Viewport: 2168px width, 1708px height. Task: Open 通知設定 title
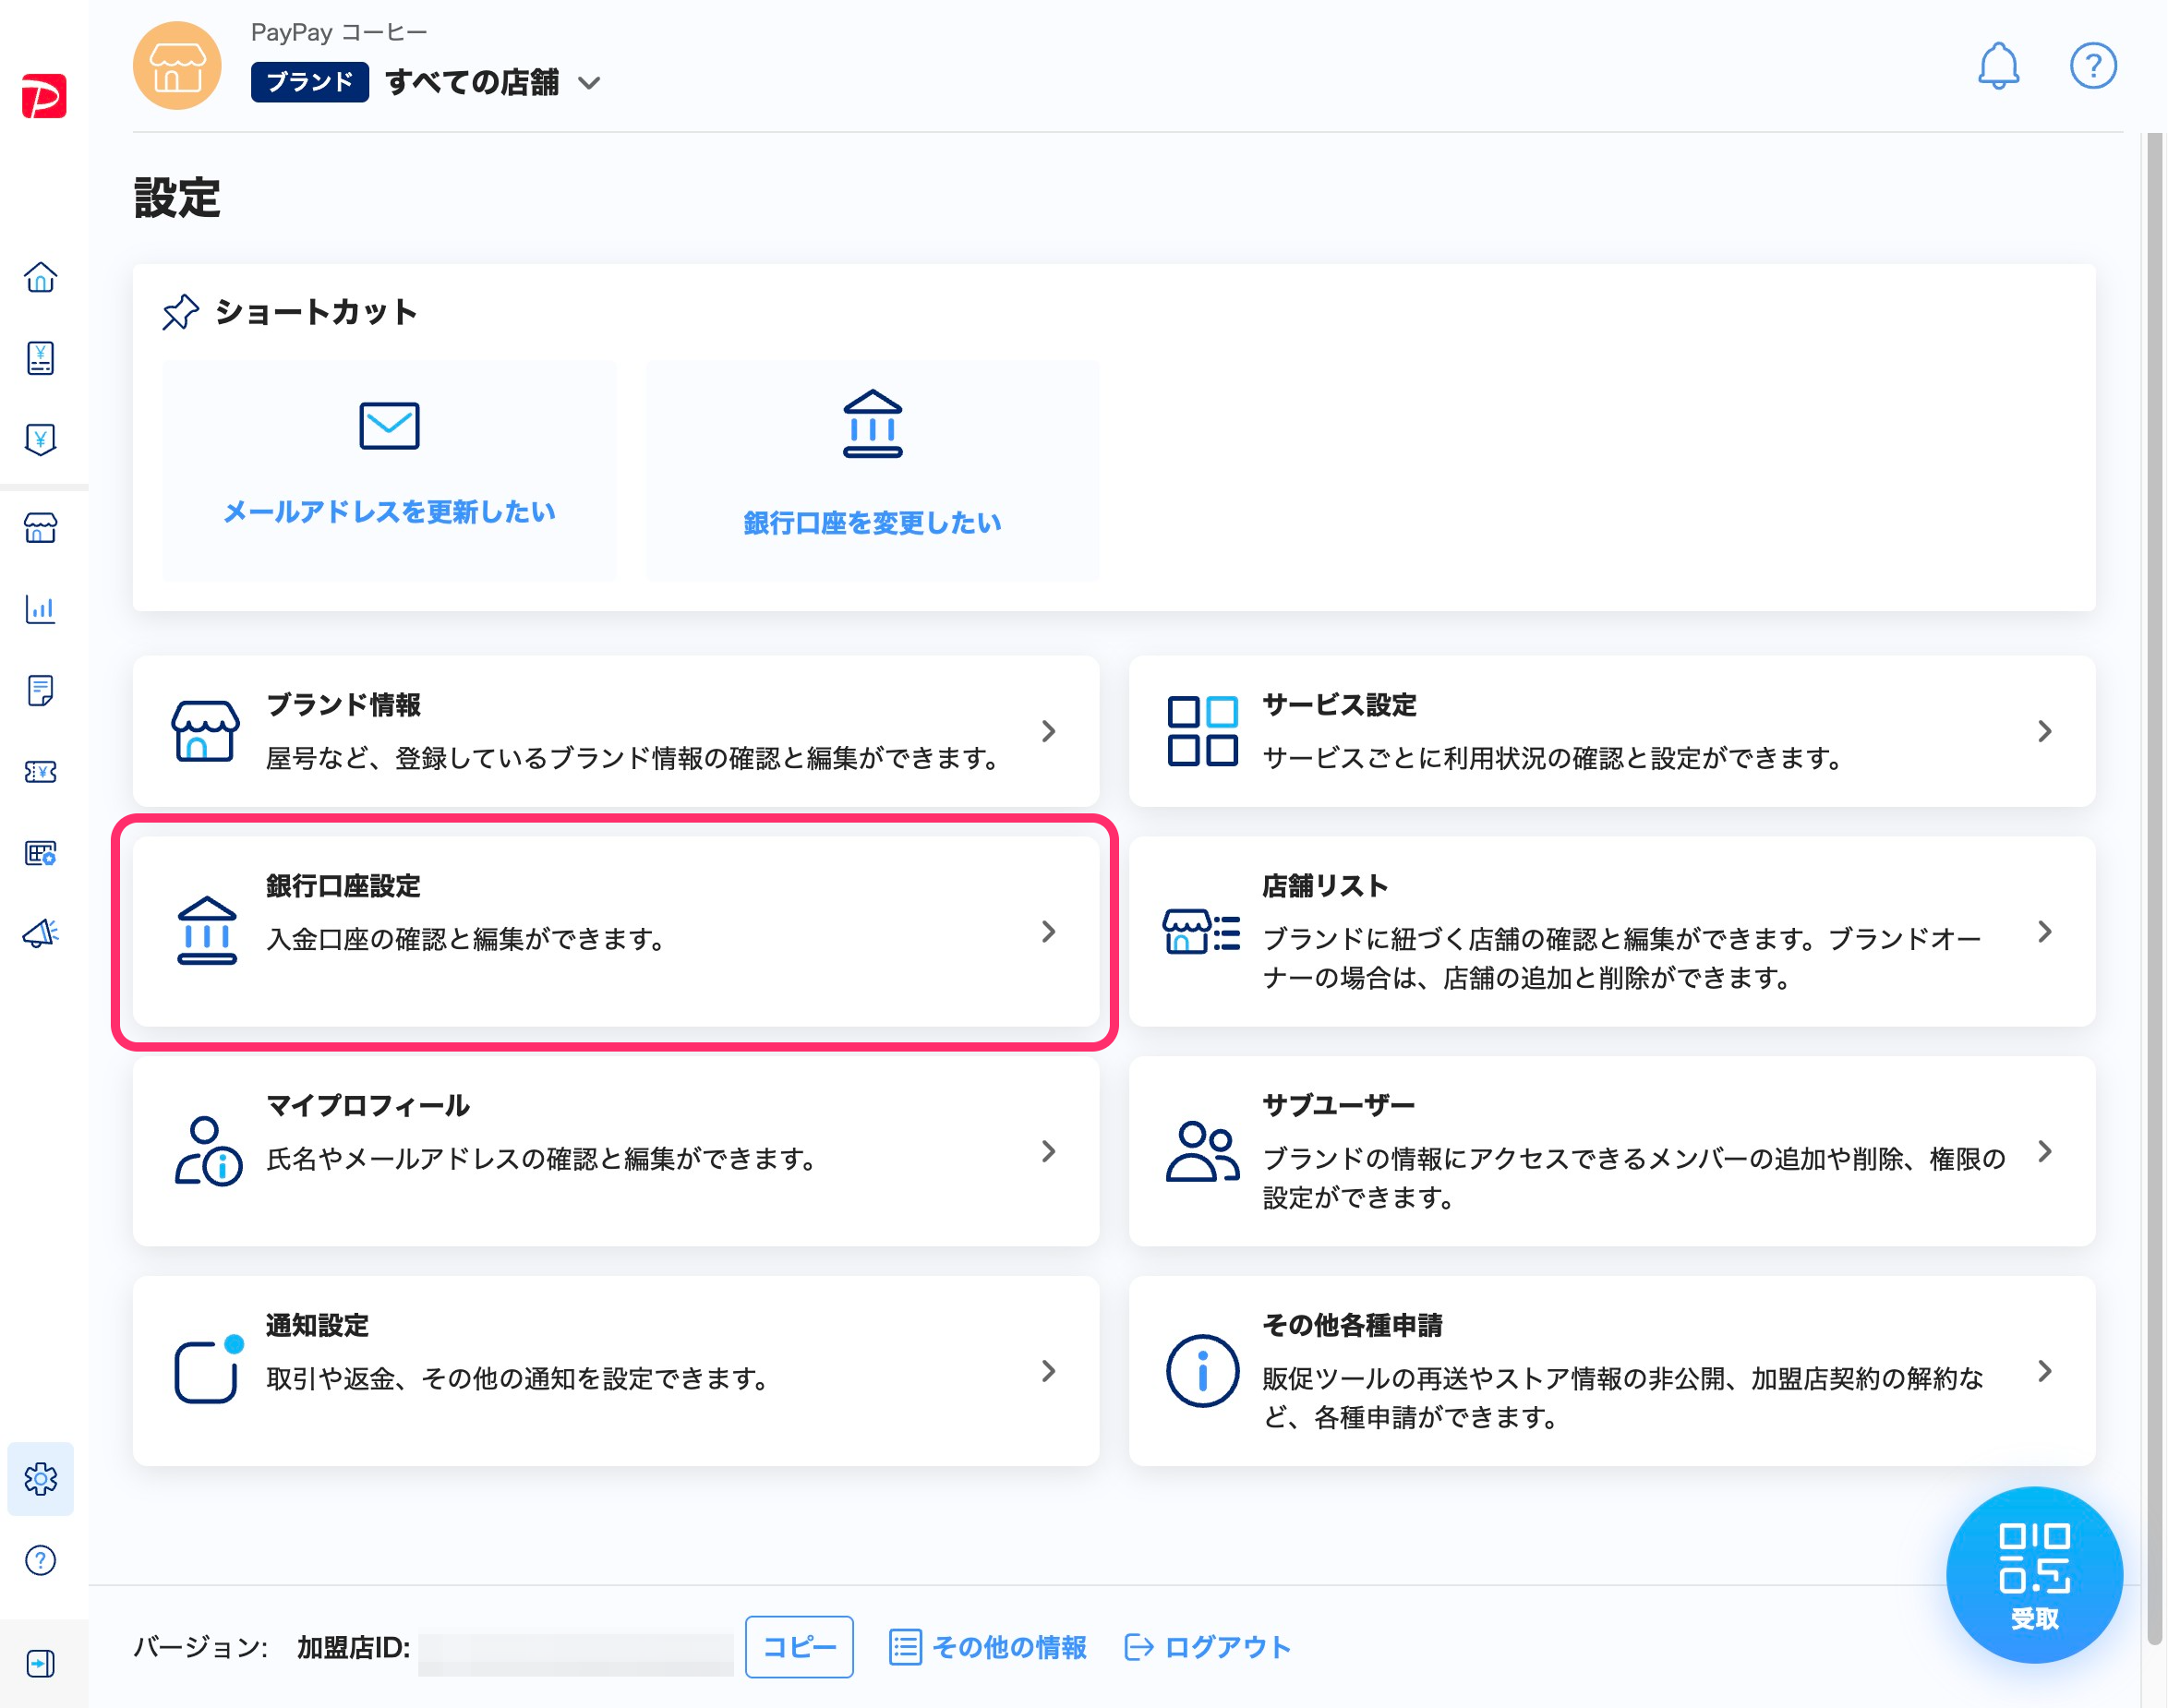point(317,1326)
